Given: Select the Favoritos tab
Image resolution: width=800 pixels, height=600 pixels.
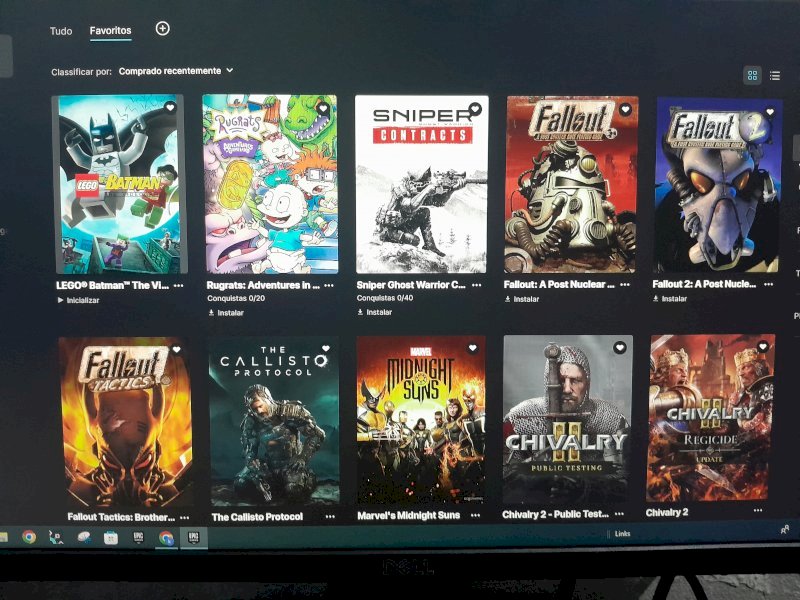Looking at the screenshot, I should 110,31.
